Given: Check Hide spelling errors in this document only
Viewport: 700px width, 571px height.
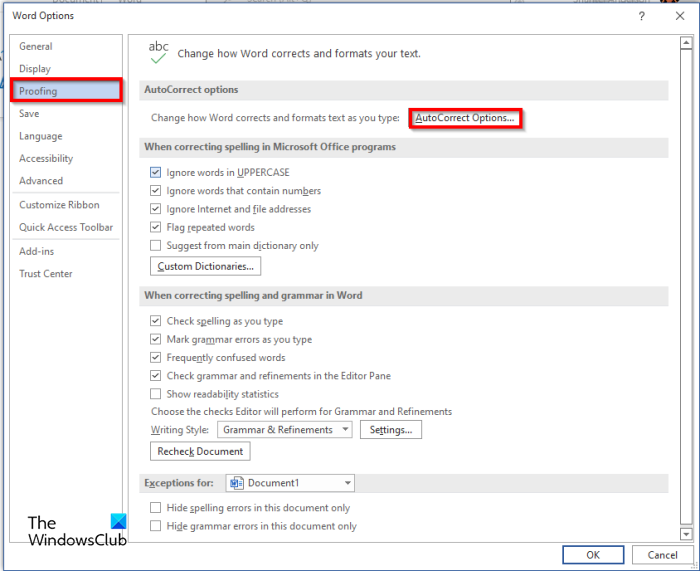Looking at the screenshot, I should pyautogui.click(x=155, y=508).
